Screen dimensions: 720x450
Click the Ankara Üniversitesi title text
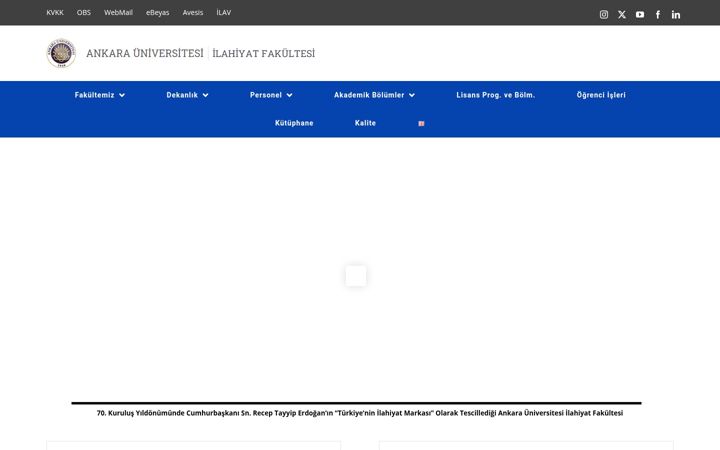pos(145,53)
